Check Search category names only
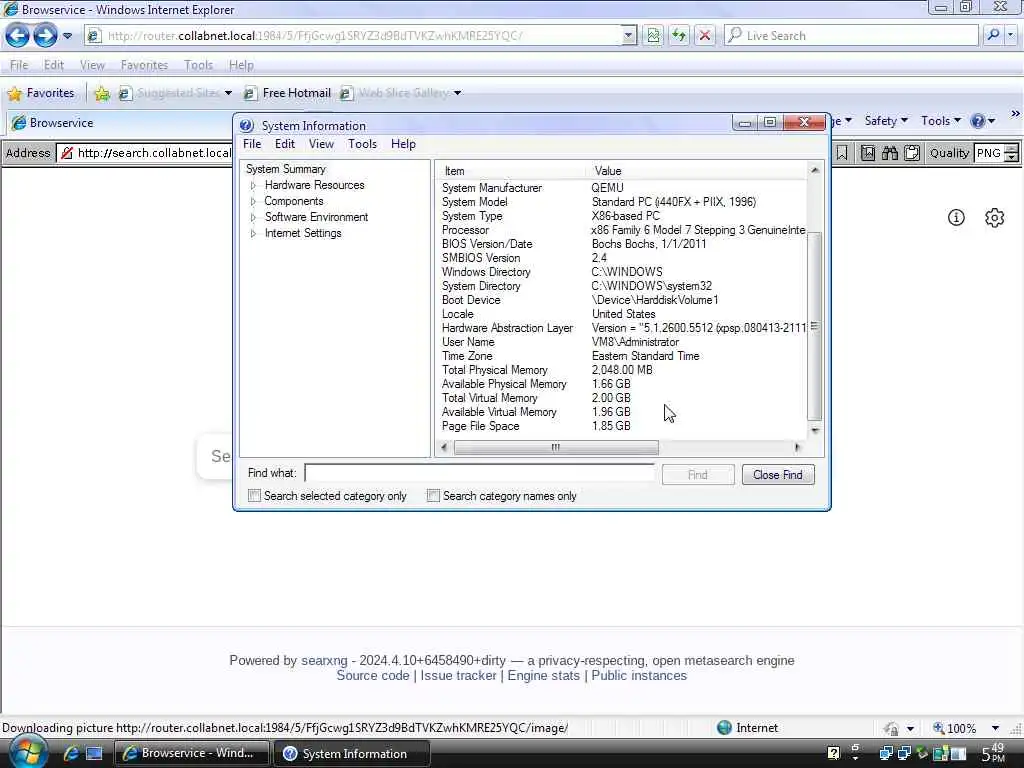The height and width of the screenshot is (768, 1024). (x=432, y=496)
